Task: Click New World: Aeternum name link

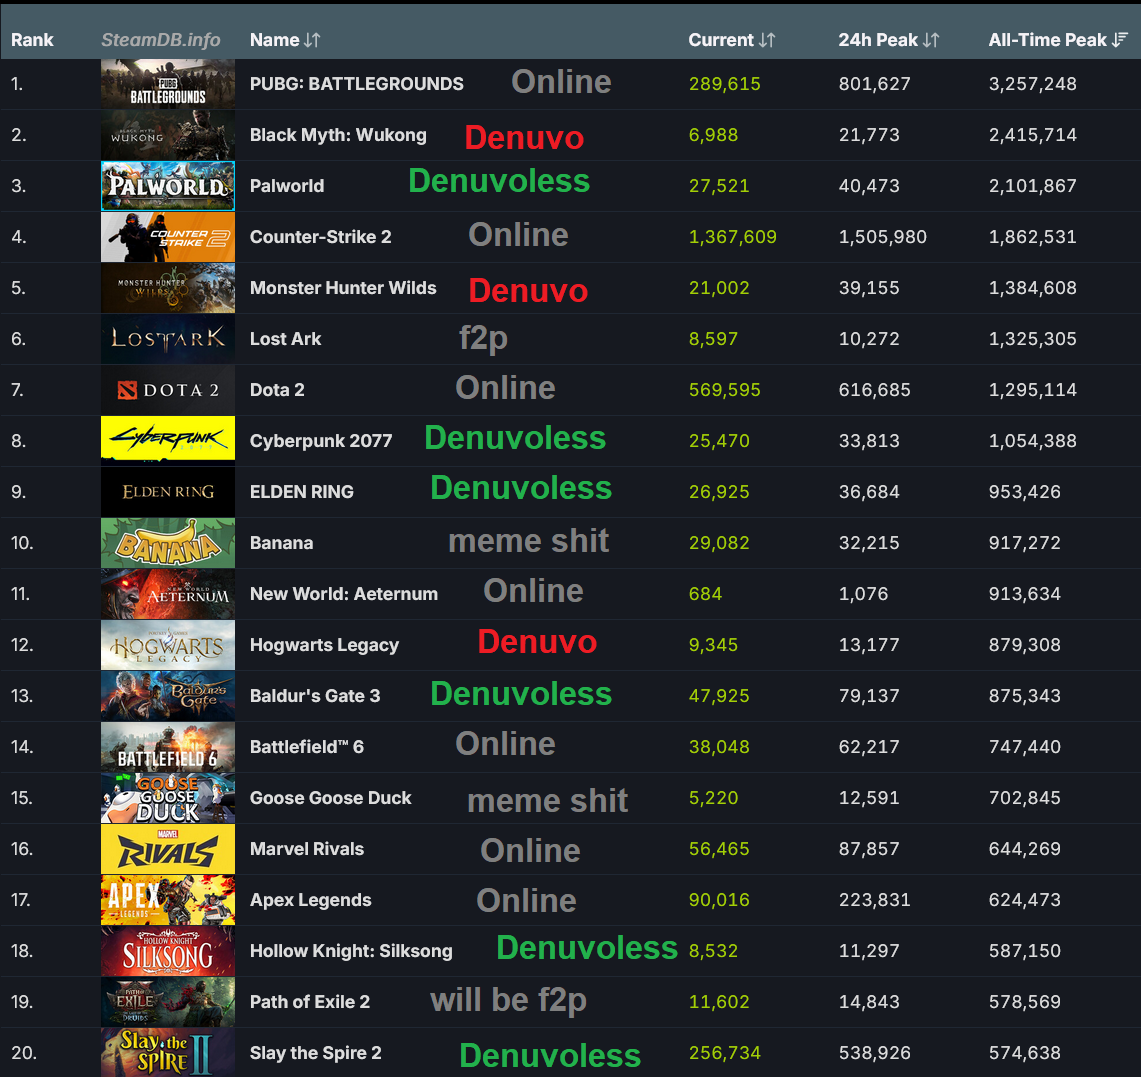Action: [x=343, y=594]
